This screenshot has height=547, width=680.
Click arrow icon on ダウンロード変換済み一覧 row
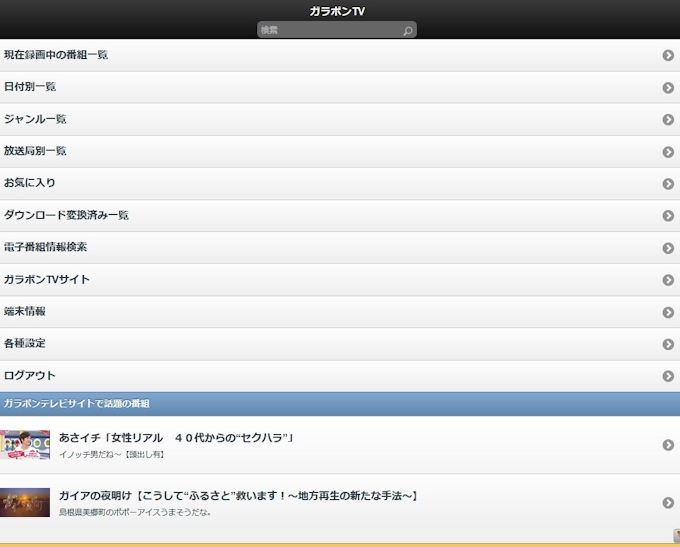(x=668, y=216)
